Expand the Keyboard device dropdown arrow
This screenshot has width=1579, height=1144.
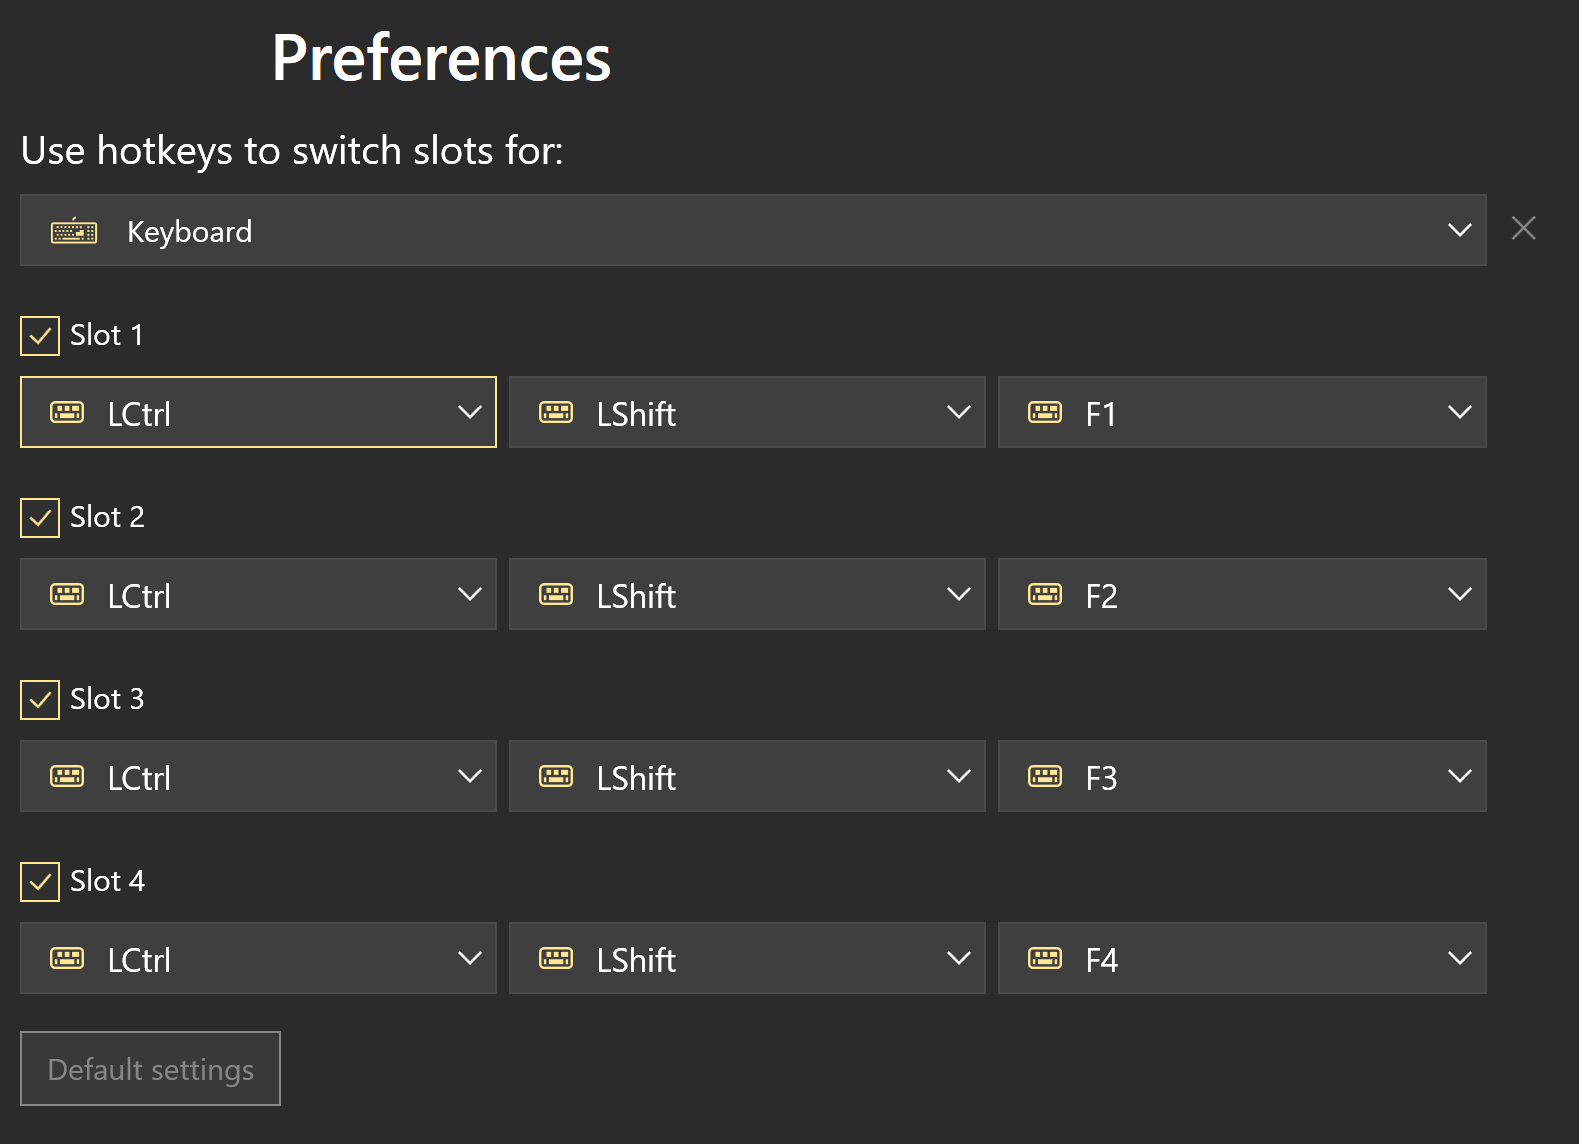coord(1459,230)
